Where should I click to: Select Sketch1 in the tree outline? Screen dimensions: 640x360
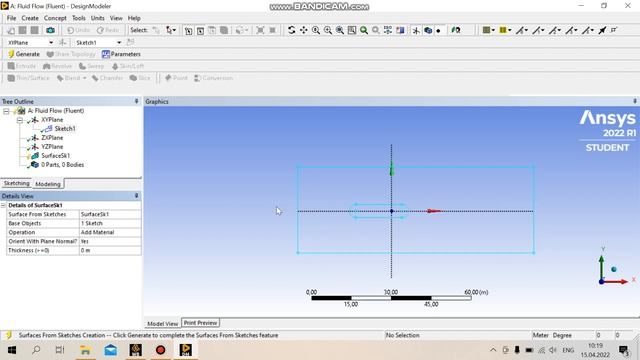(x=65, y=129)
